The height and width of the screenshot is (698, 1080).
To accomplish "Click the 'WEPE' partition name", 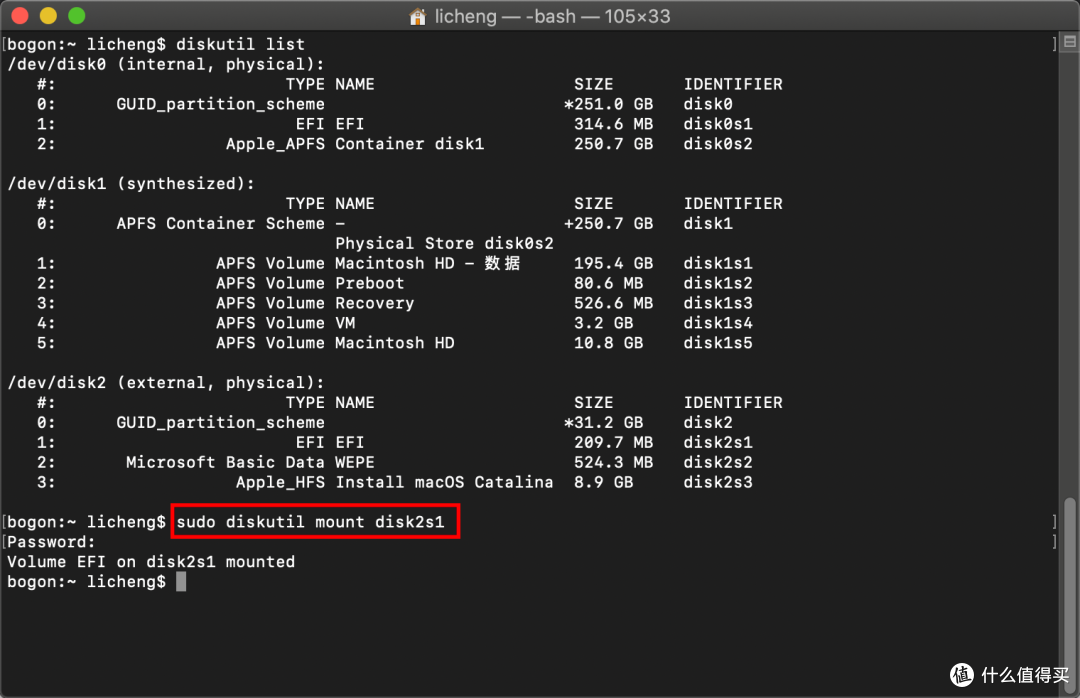I will point(355,462).
